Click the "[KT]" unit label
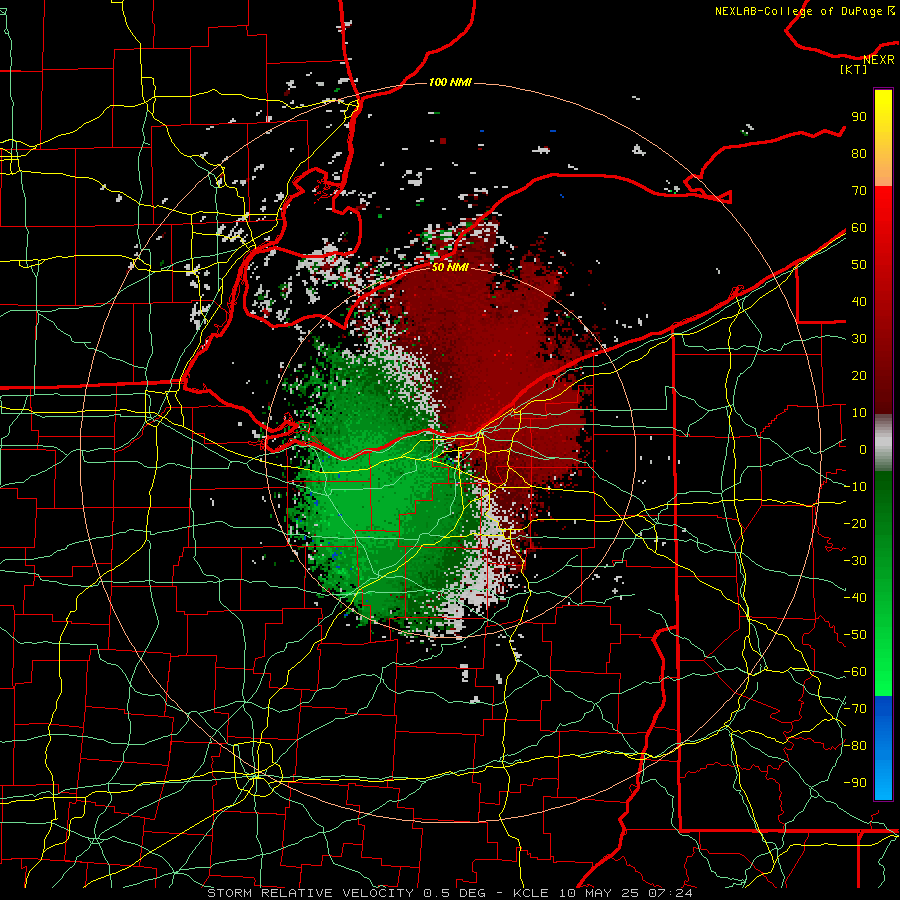 [854, 69]
